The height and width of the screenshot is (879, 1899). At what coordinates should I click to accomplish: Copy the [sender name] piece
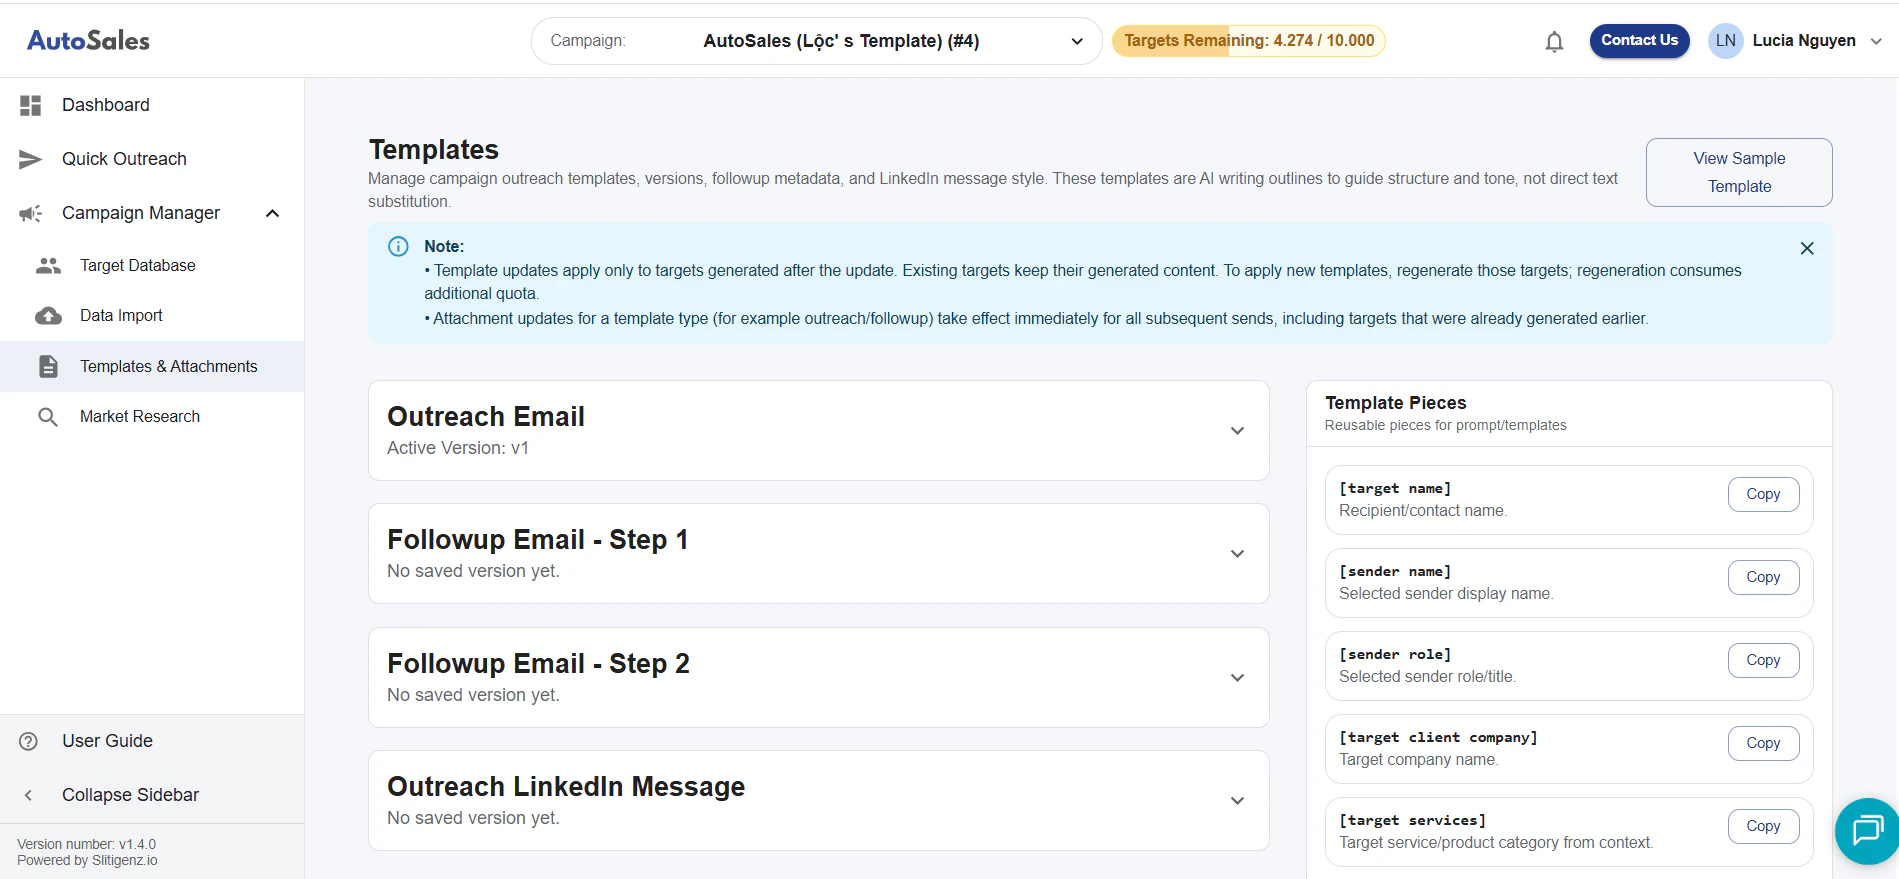[1763, 577]
